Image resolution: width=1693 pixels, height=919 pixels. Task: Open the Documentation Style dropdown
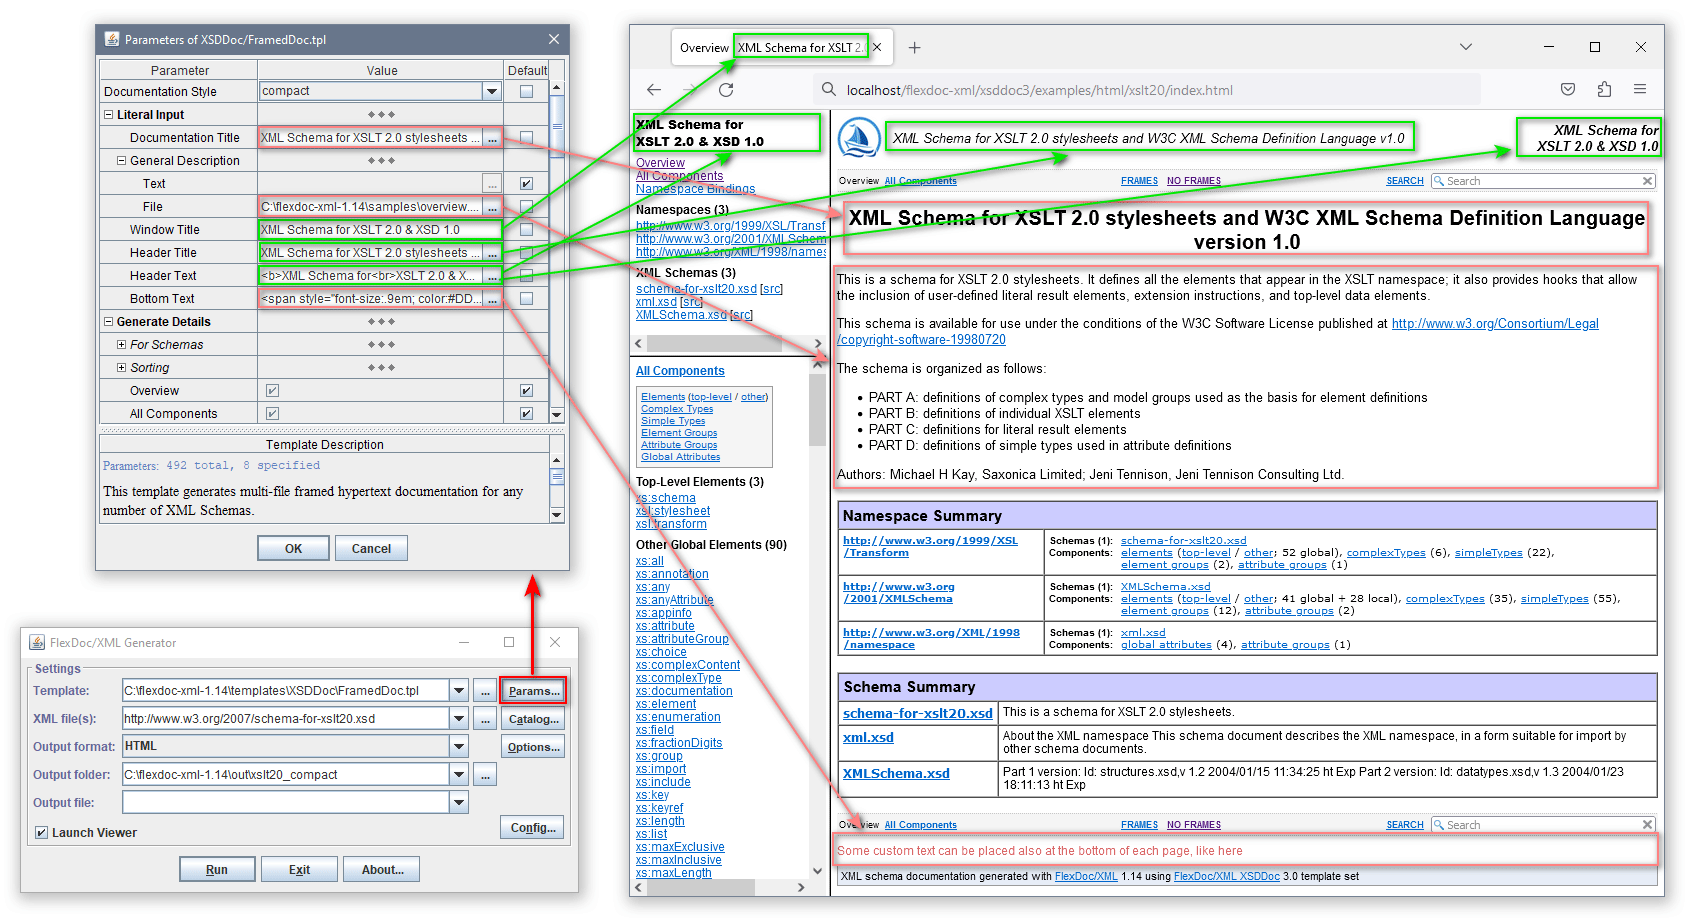[x=492, y=92]
